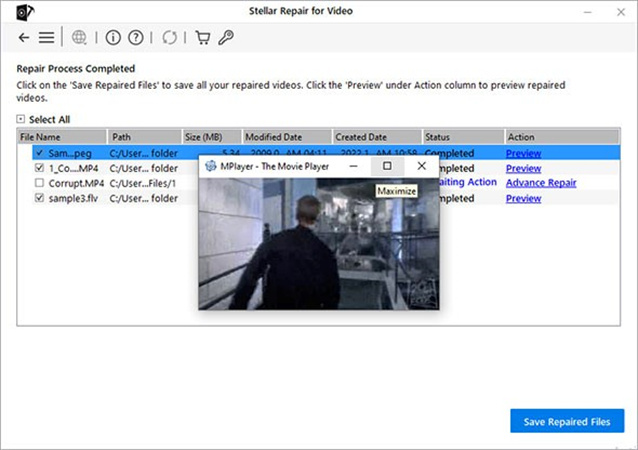Uncheck the 1_Co...MP4 file checkbox
Screen dimensions: 638x450
(x=39, y=169)
